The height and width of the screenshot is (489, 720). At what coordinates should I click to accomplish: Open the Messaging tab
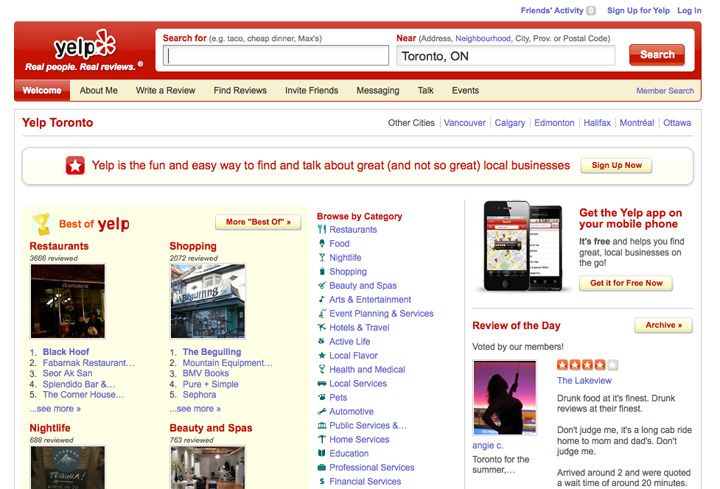click(x=378, y=90)
